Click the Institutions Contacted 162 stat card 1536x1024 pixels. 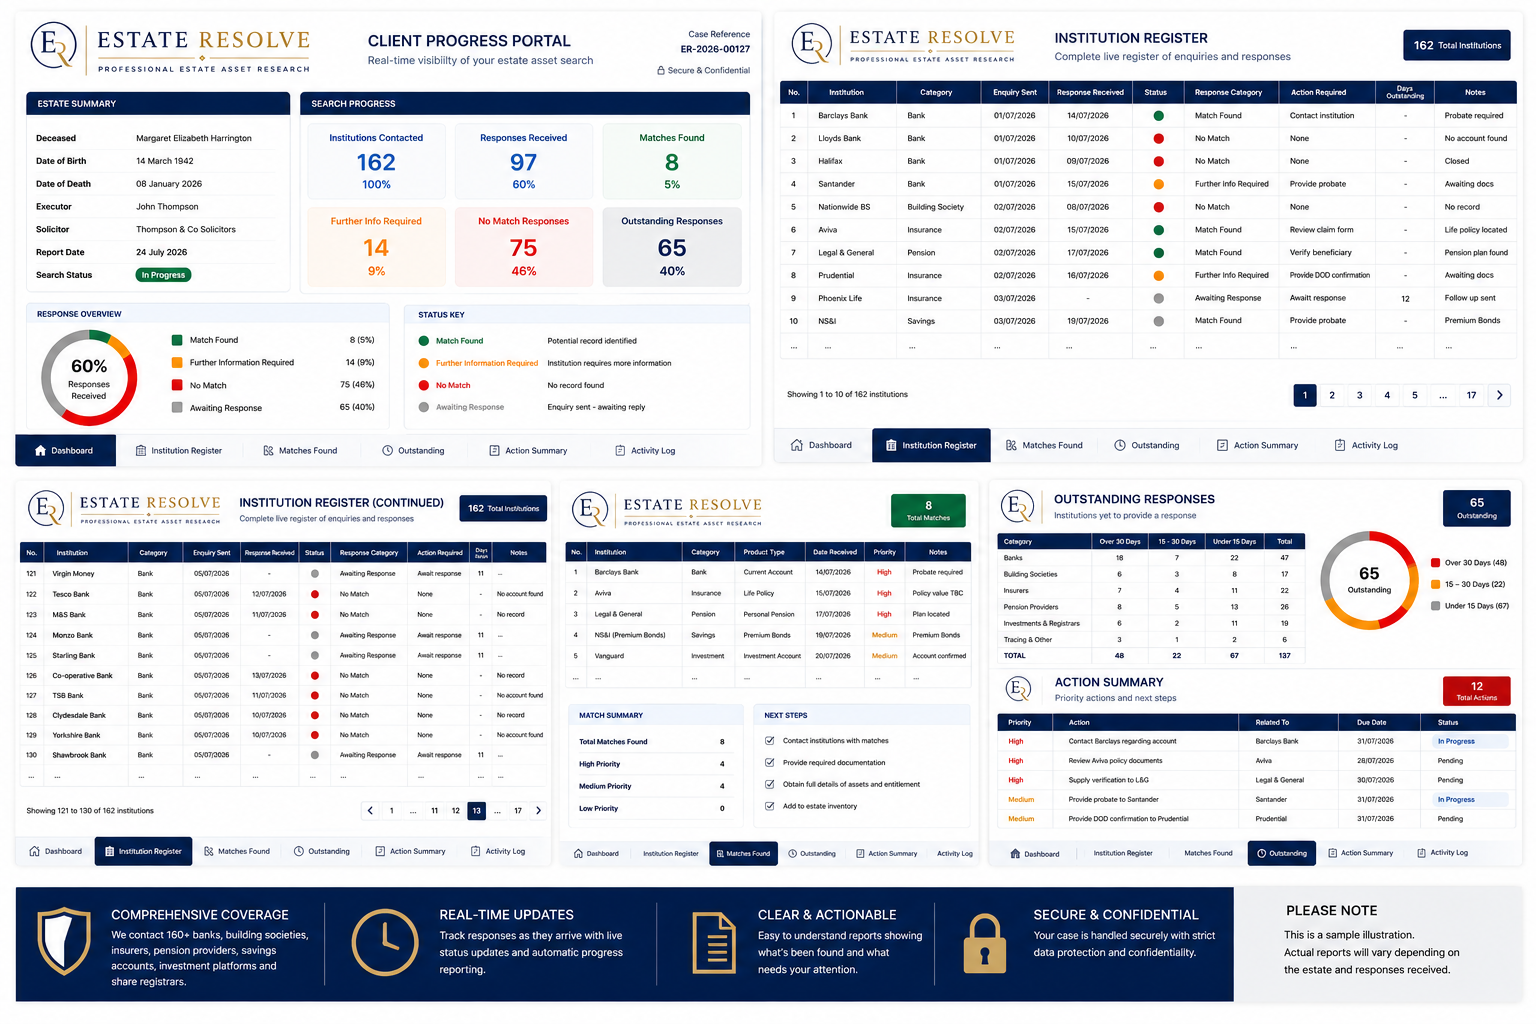click(x=376, y=161)
